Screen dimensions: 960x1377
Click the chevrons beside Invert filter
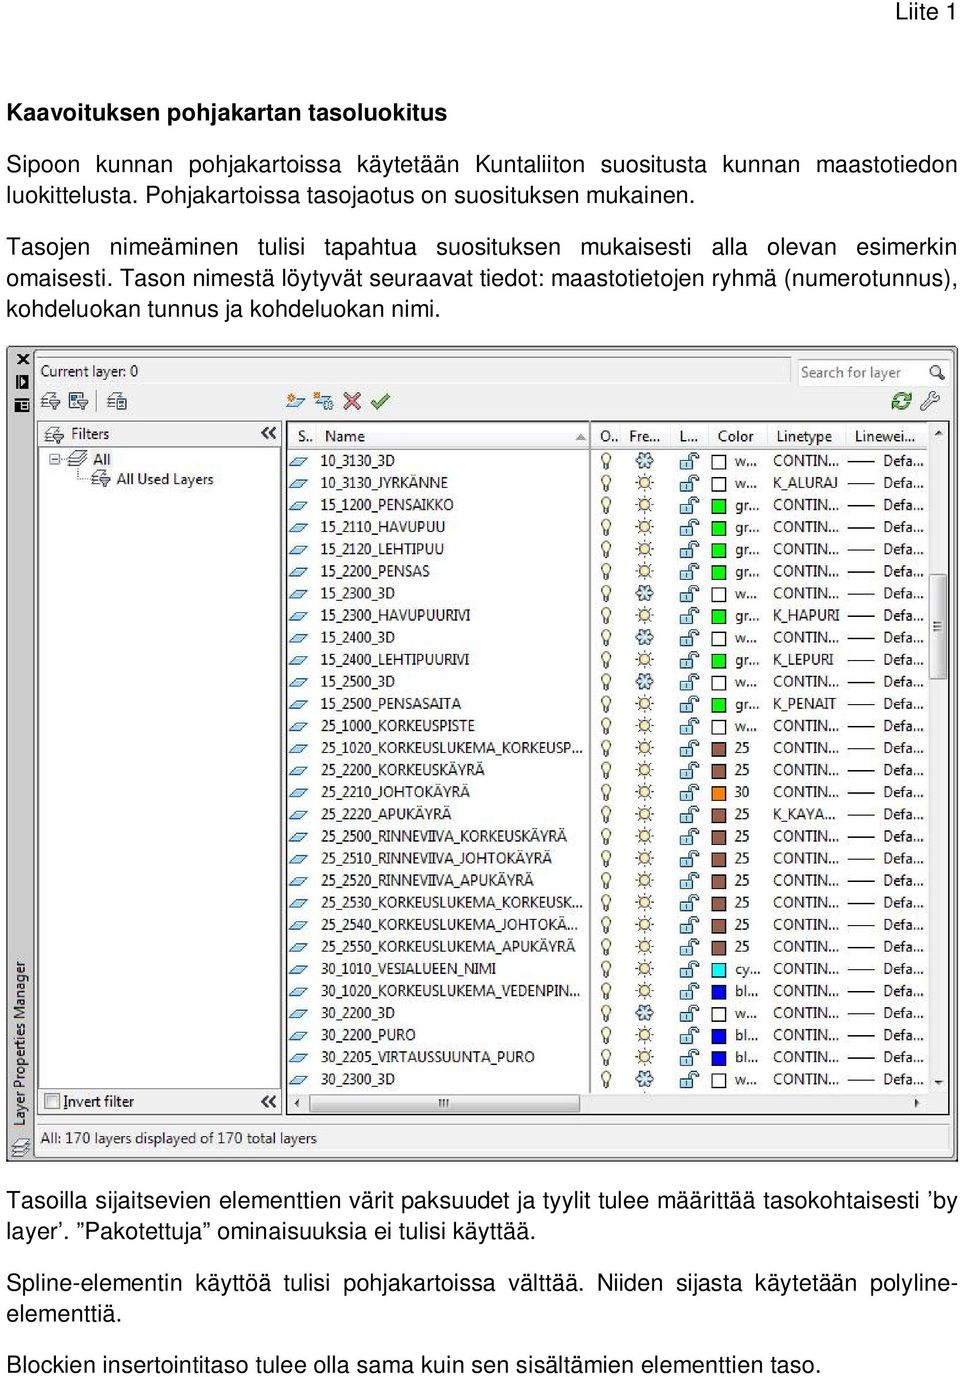pyautogui.click(x=268, y=1101)
